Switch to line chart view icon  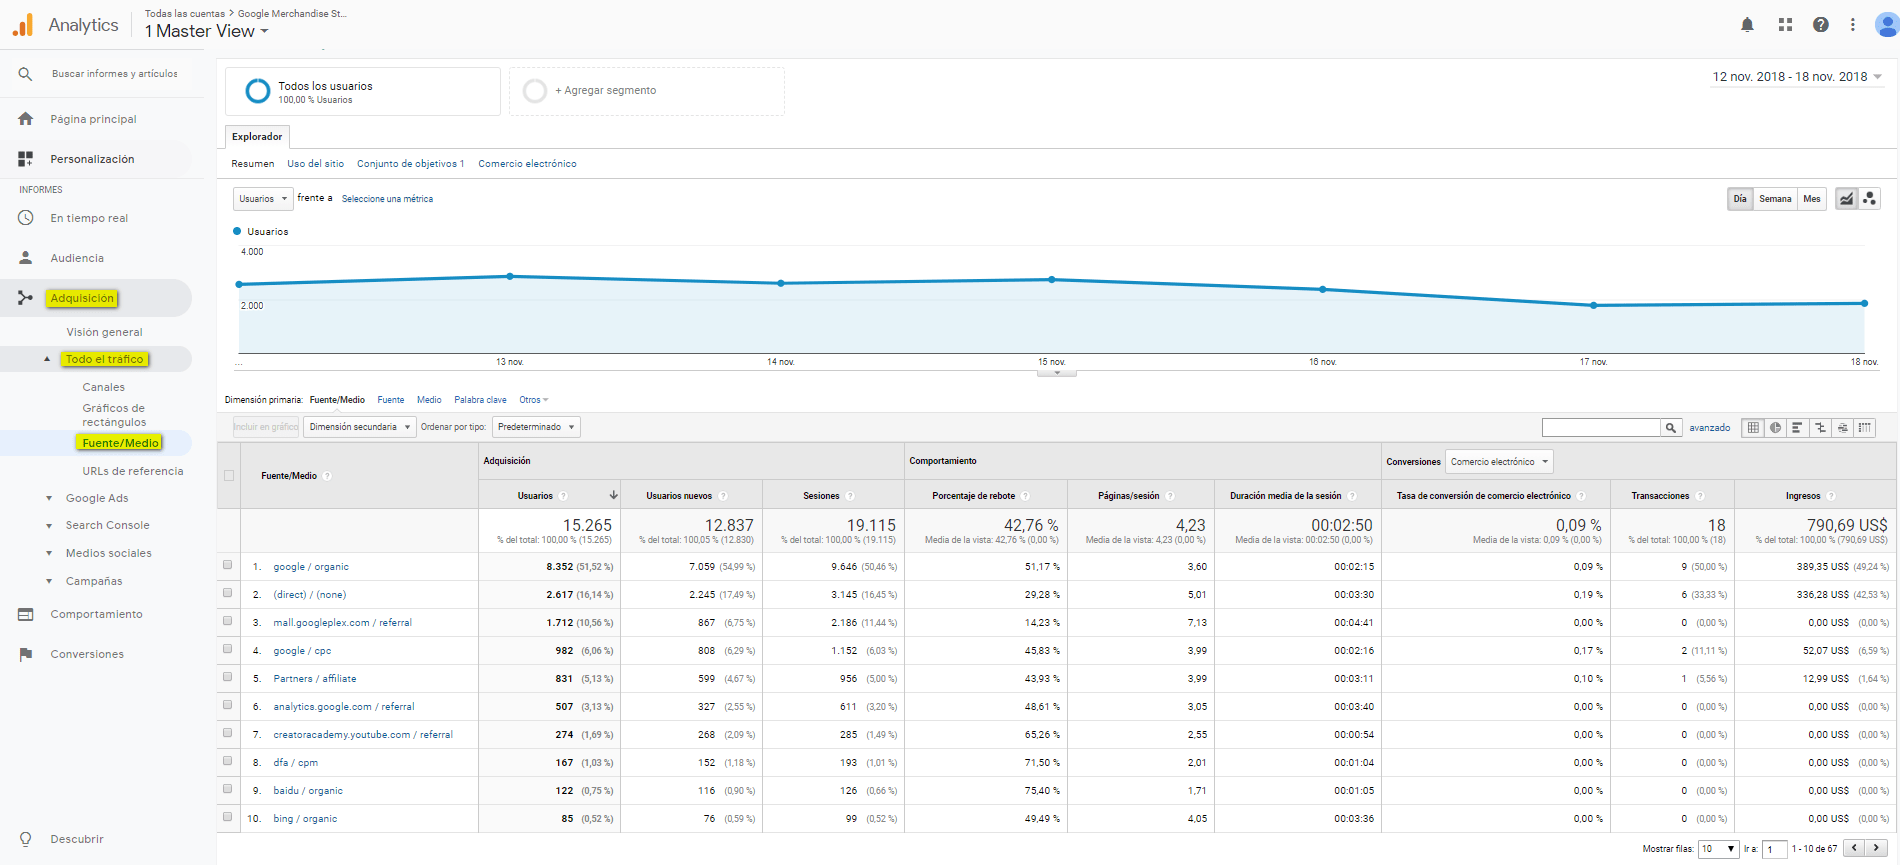click(1847, 199)
